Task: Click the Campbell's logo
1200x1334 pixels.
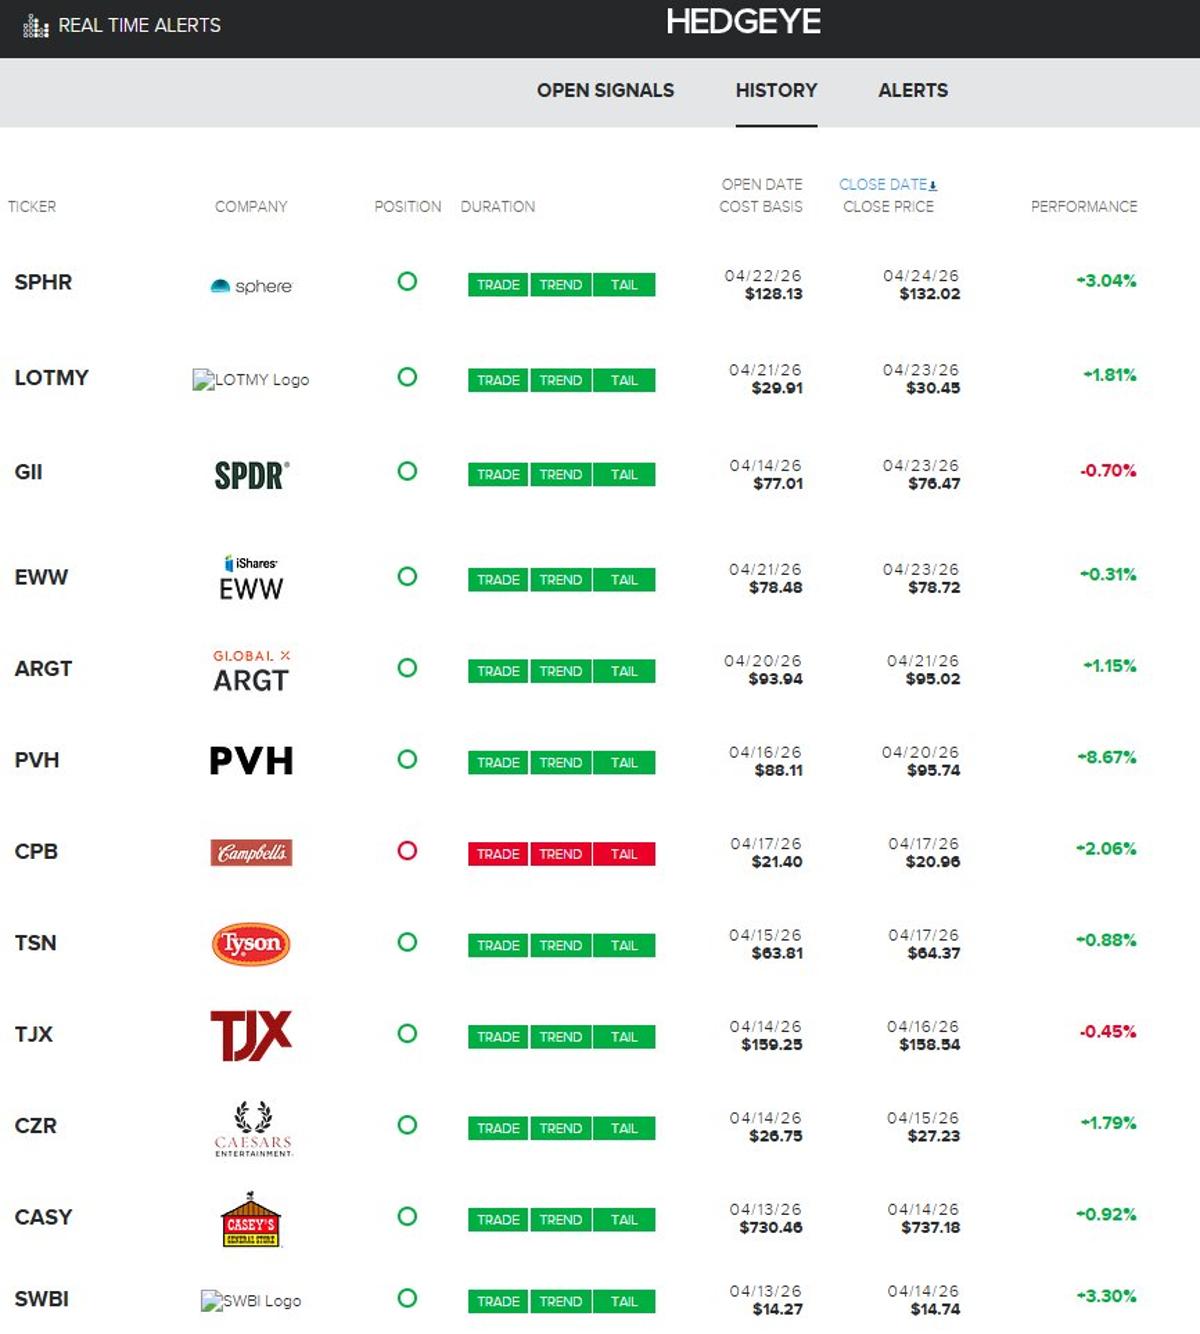Action: pos(251,853)
